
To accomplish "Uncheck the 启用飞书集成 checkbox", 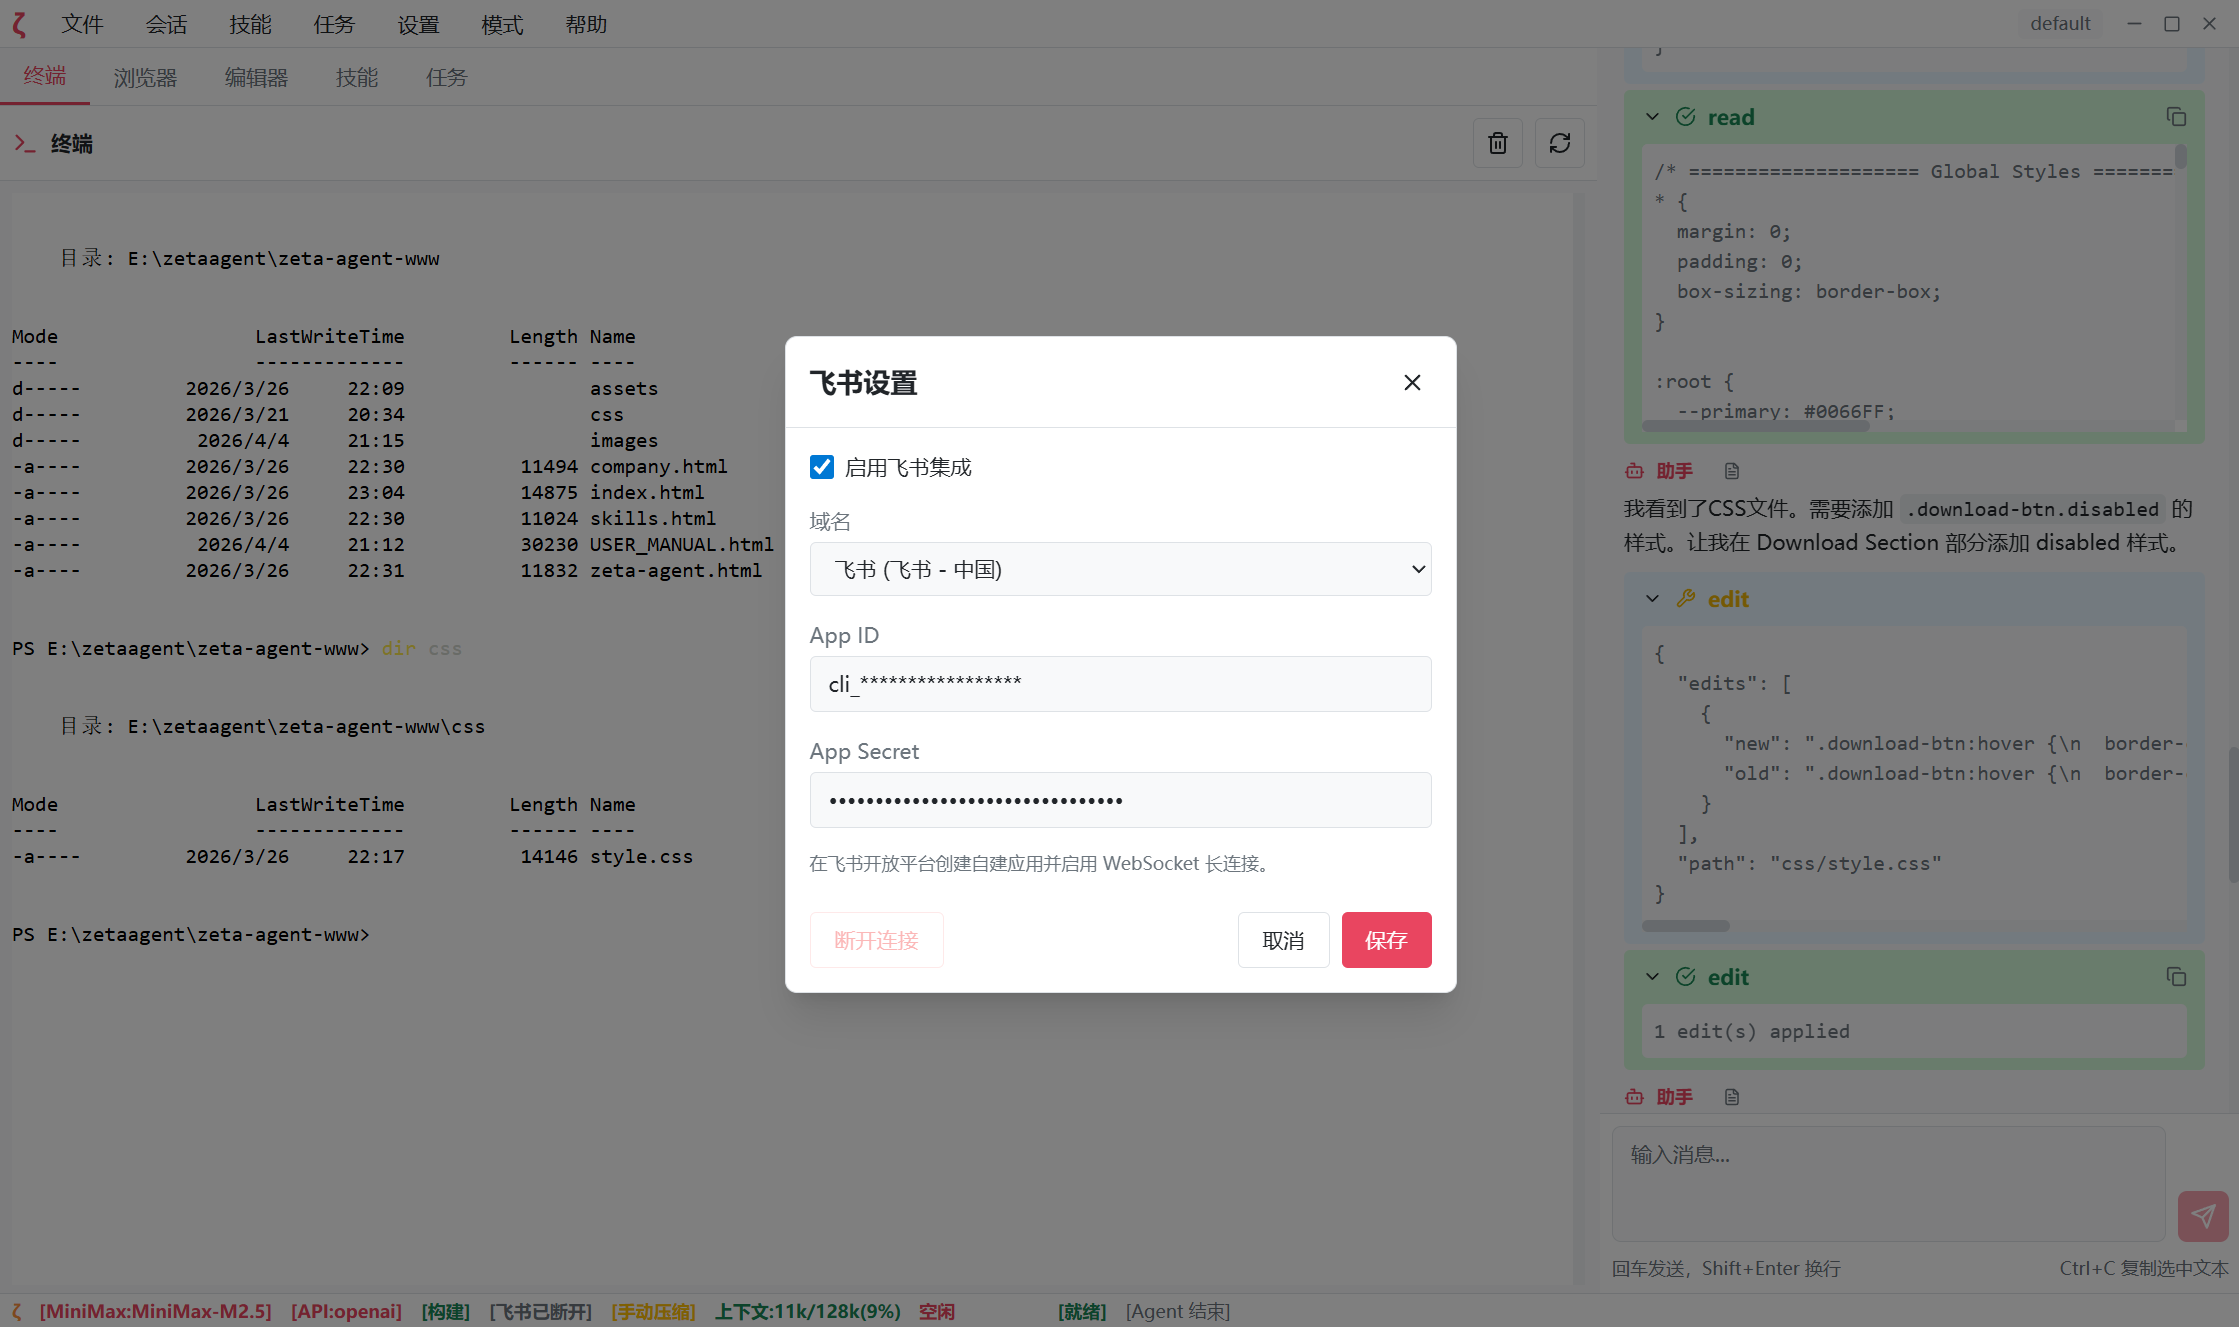I will click(822, 467).
